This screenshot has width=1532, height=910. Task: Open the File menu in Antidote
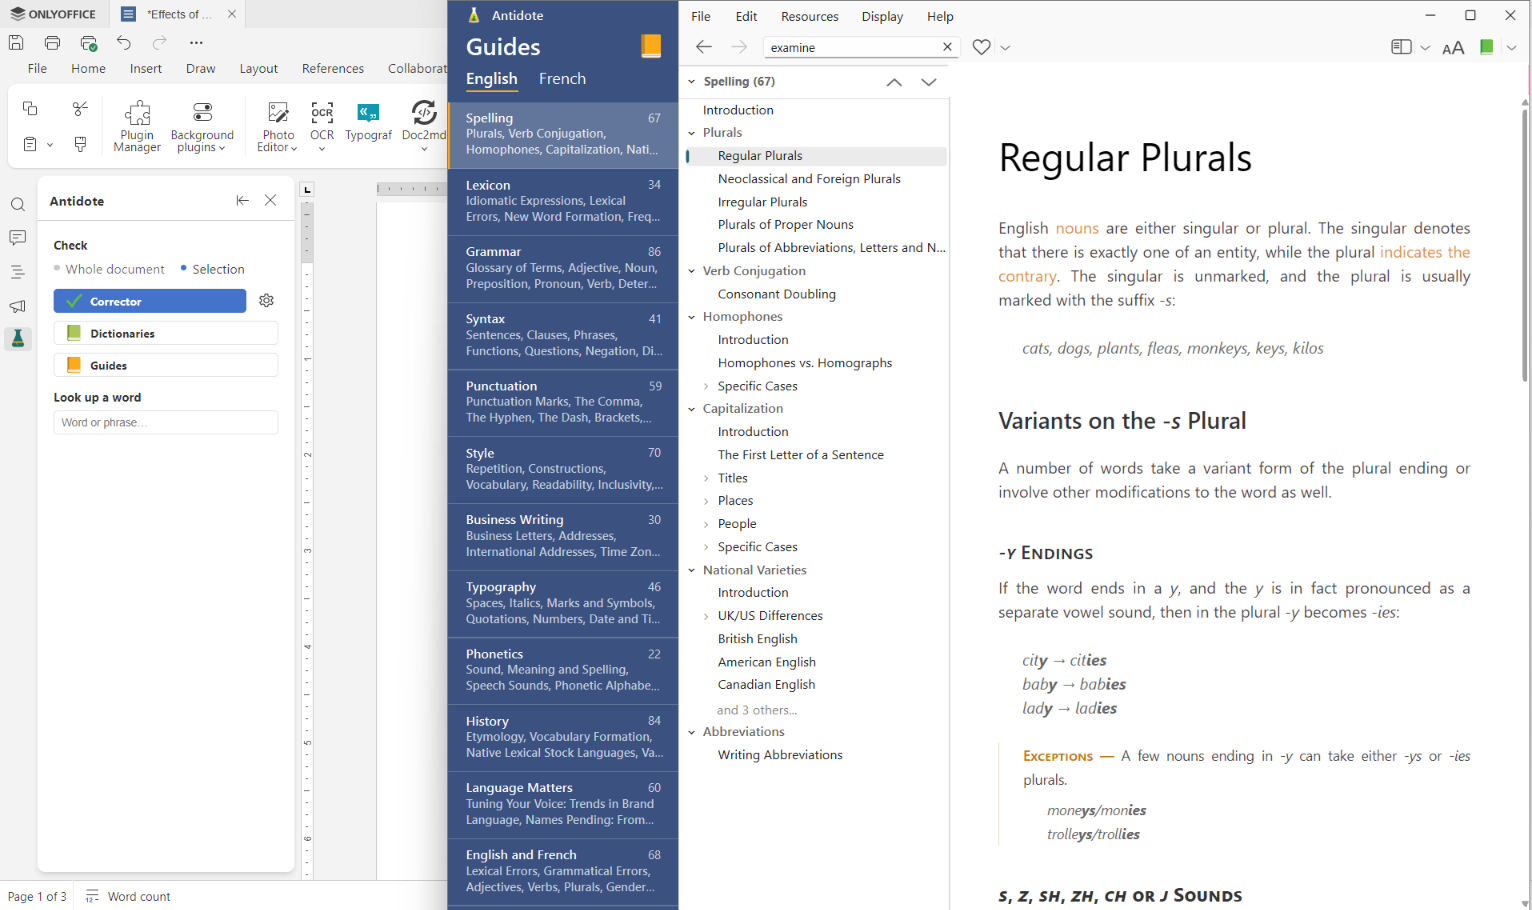pyautogui.click(x=701, y=16)
